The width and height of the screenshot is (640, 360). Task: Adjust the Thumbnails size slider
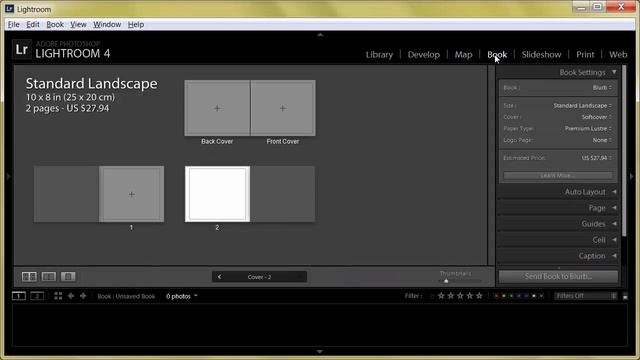click(x=446, y=281)
